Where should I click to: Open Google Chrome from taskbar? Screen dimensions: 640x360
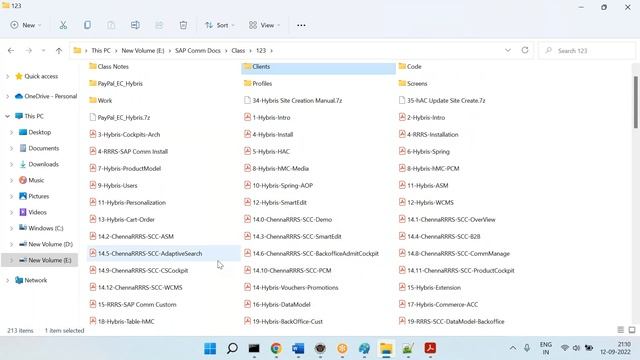276,348
